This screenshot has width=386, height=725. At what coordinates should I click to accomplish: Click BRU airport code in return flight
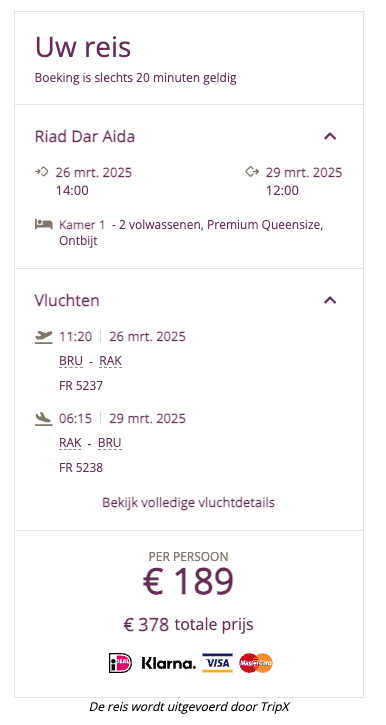pos(110,443)
